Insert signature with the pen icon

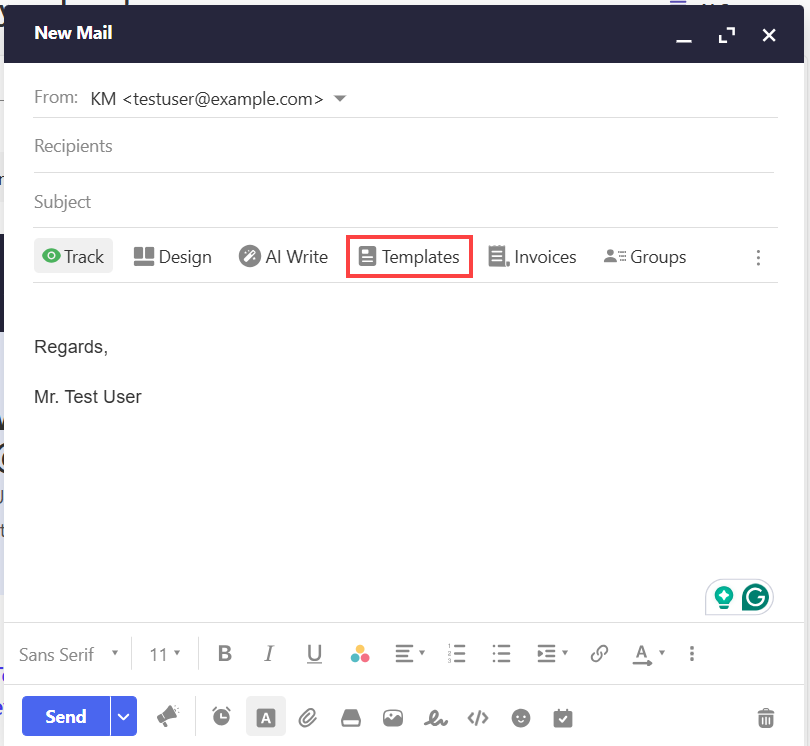click(x=435, y=718)
